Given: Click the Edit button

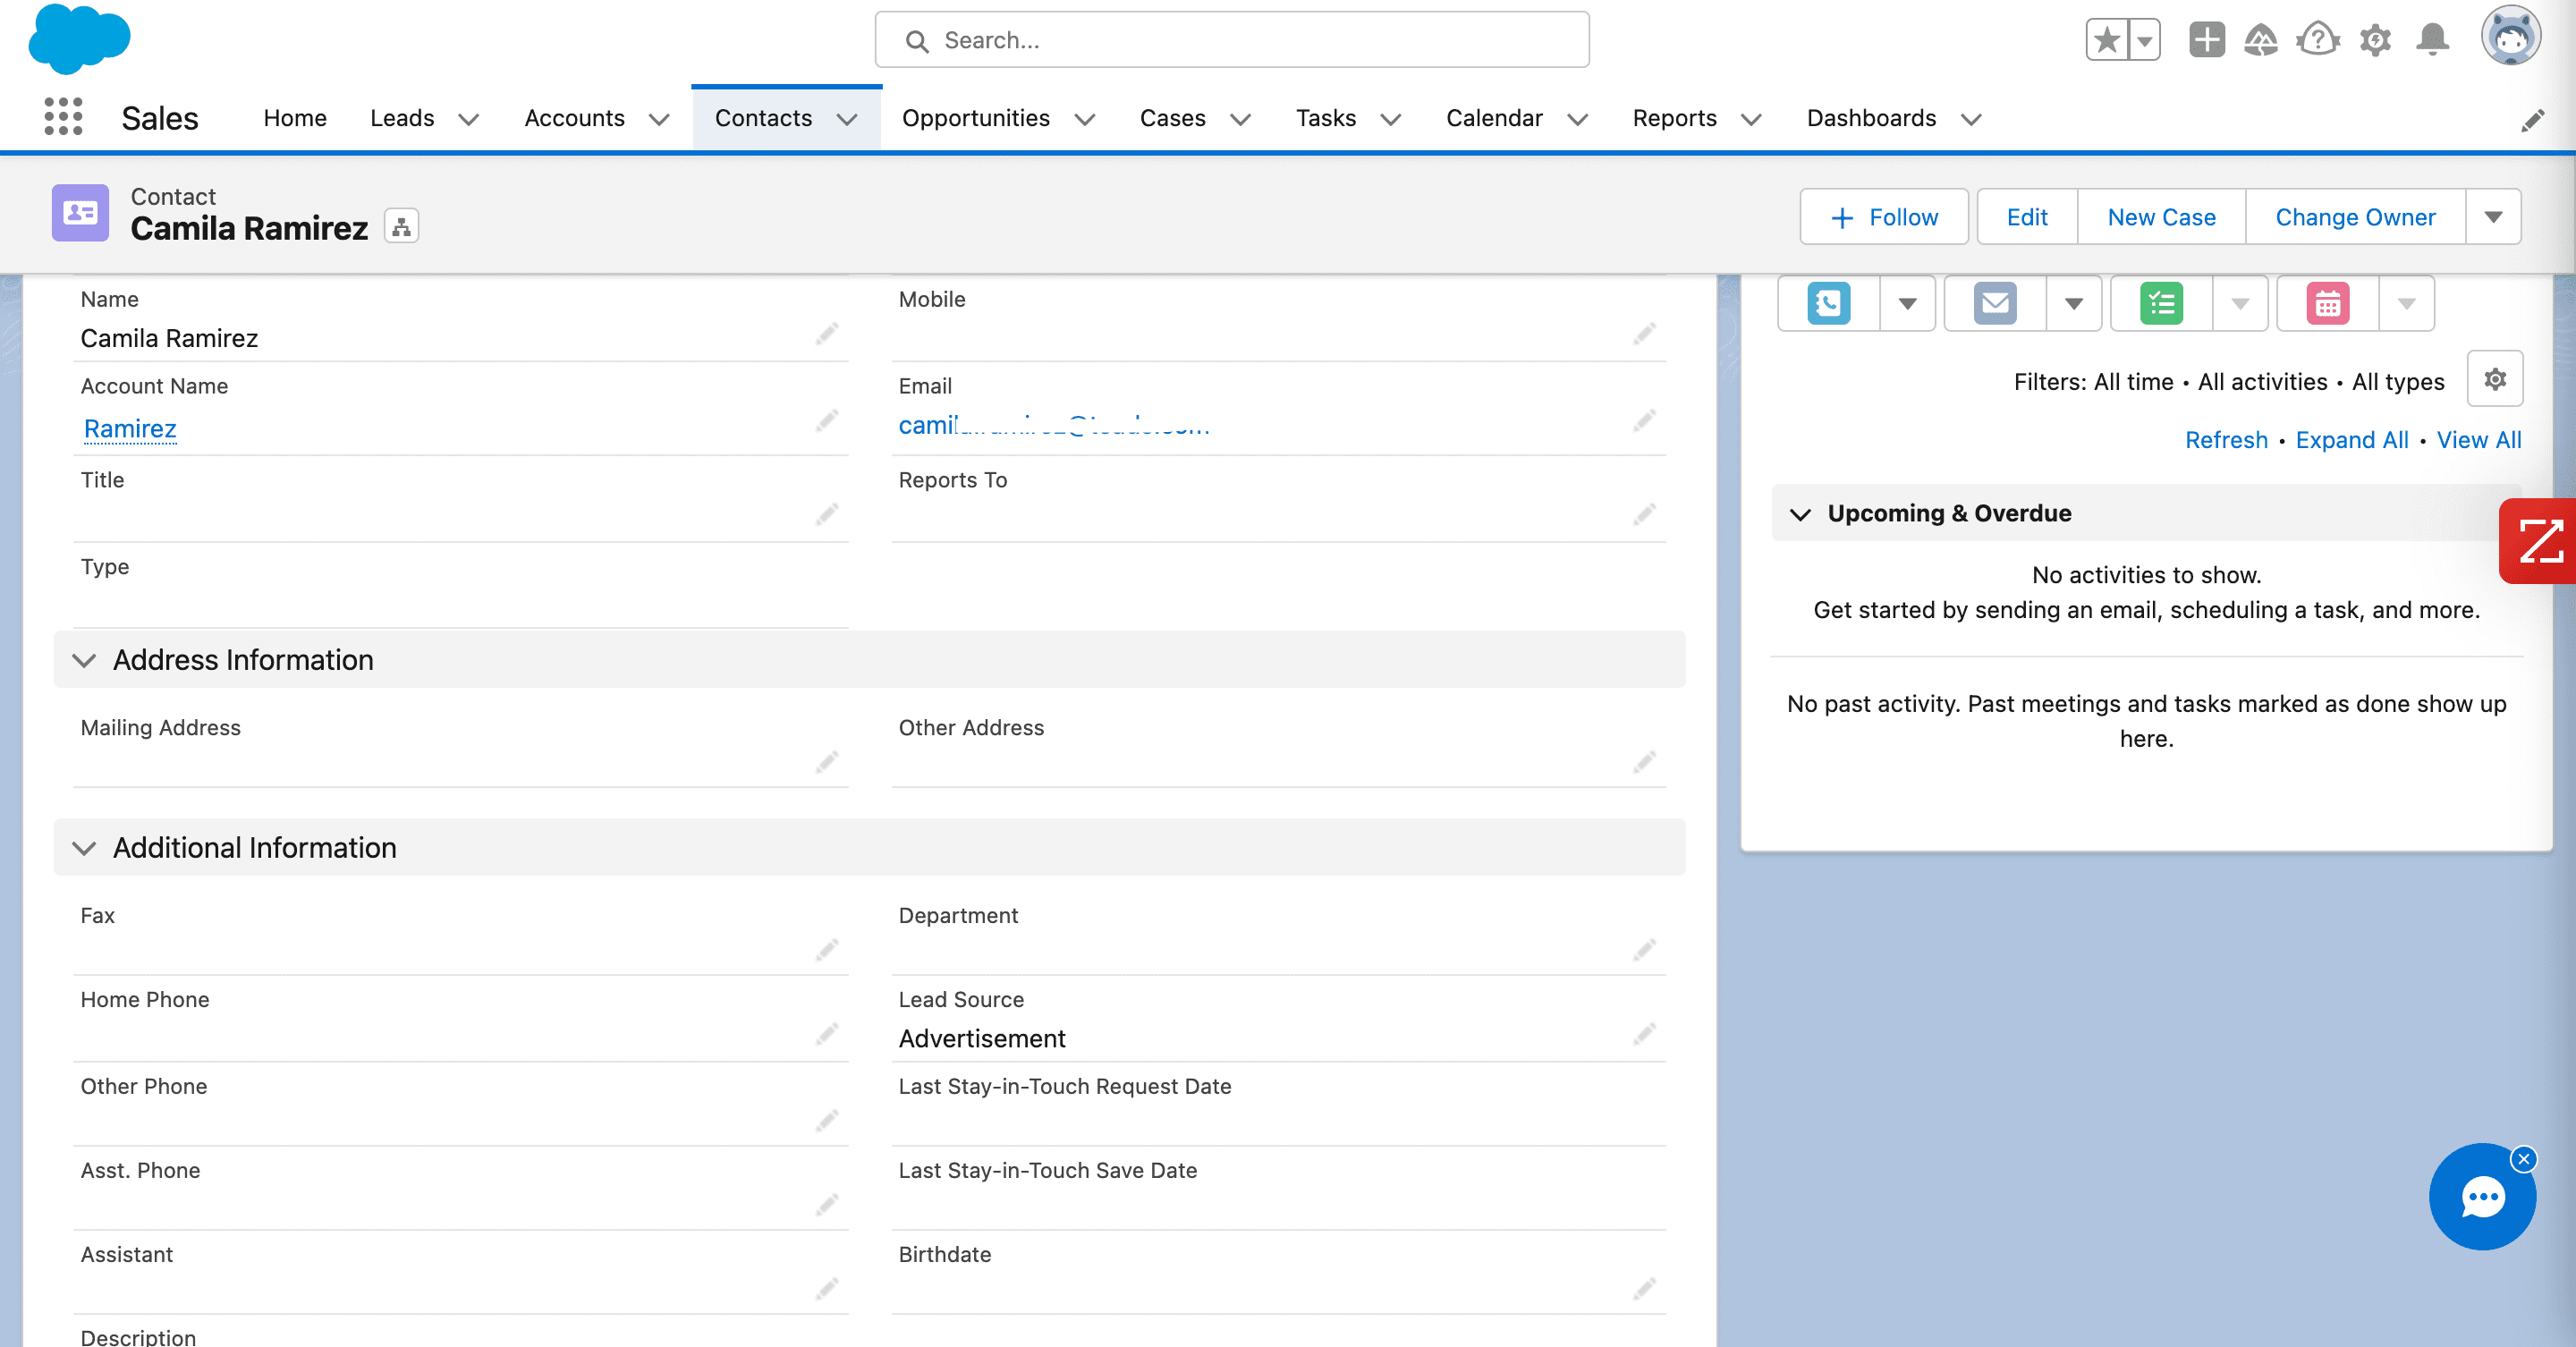Looking at the screenshot, I should (x=2027, y=217).
